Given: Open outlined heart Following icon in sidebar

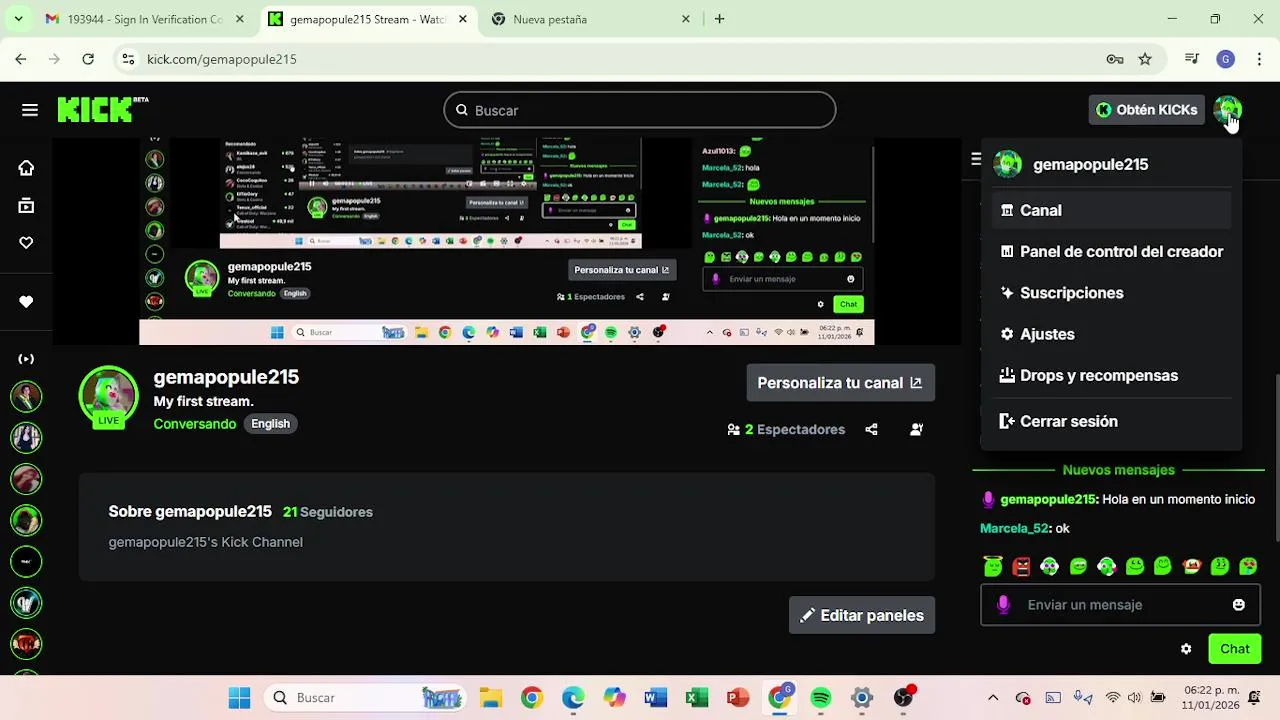Looking at the screenshot, I should pyautogui.click(x=26, y=243).
